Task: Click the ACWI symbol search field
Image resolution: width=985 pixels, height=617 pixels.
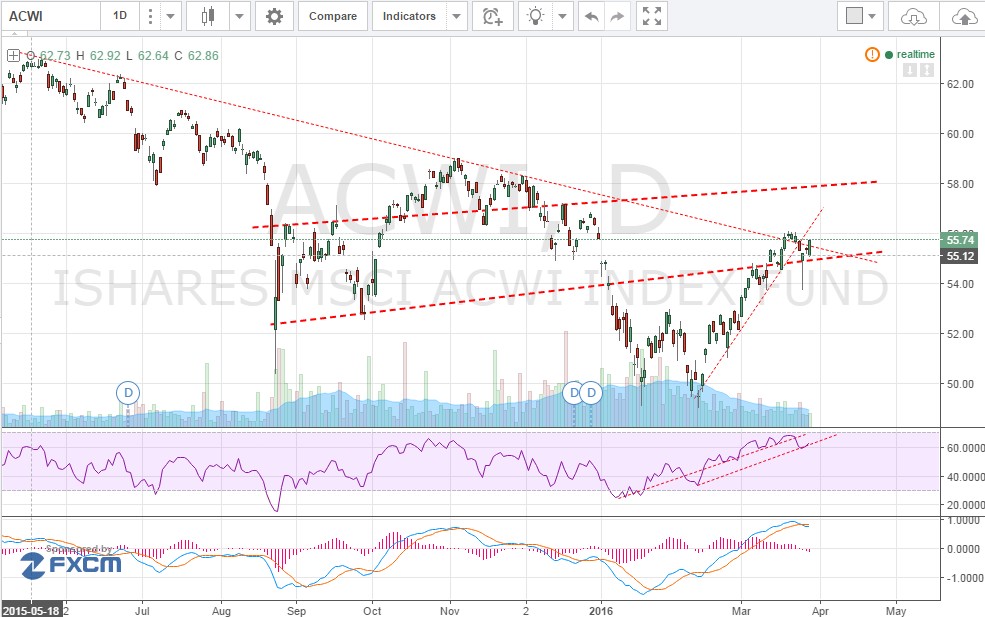Action: click(x=52, y=16)
